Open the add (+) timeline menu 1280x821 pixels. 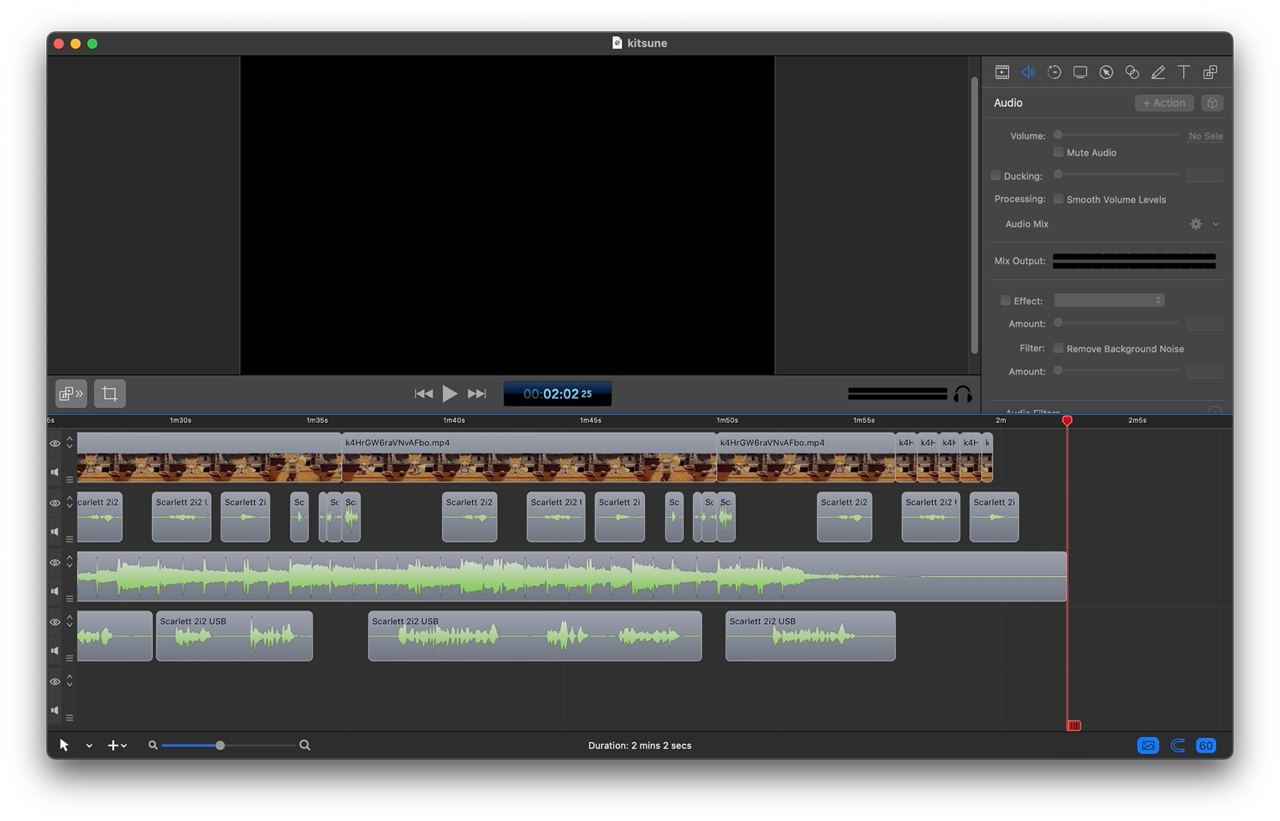117,745
